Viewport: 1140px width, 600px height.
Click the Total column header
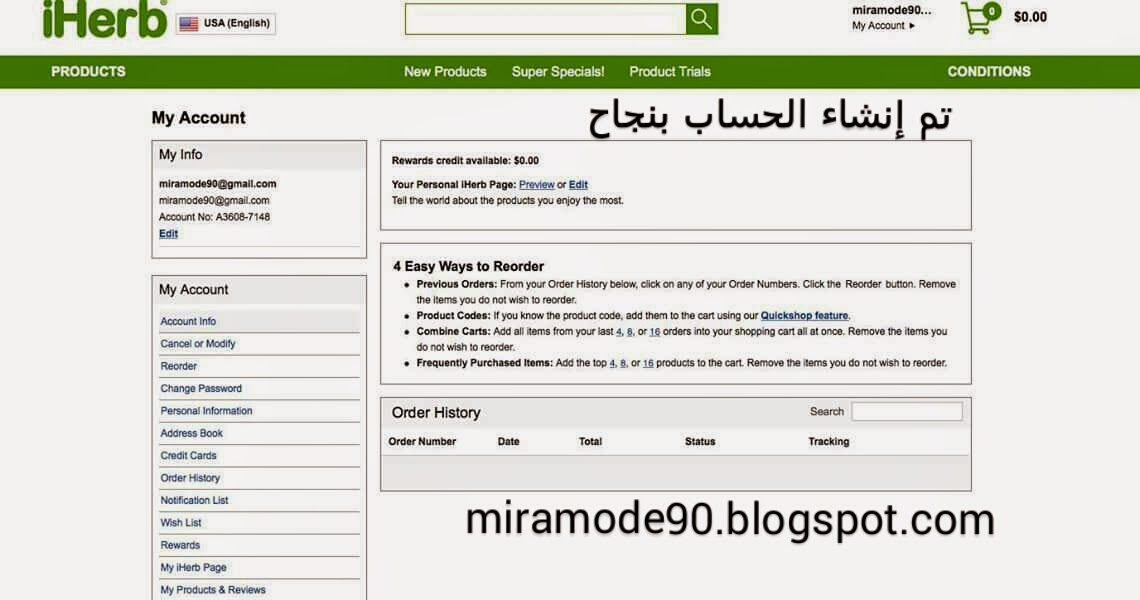[x=590, y=441]
